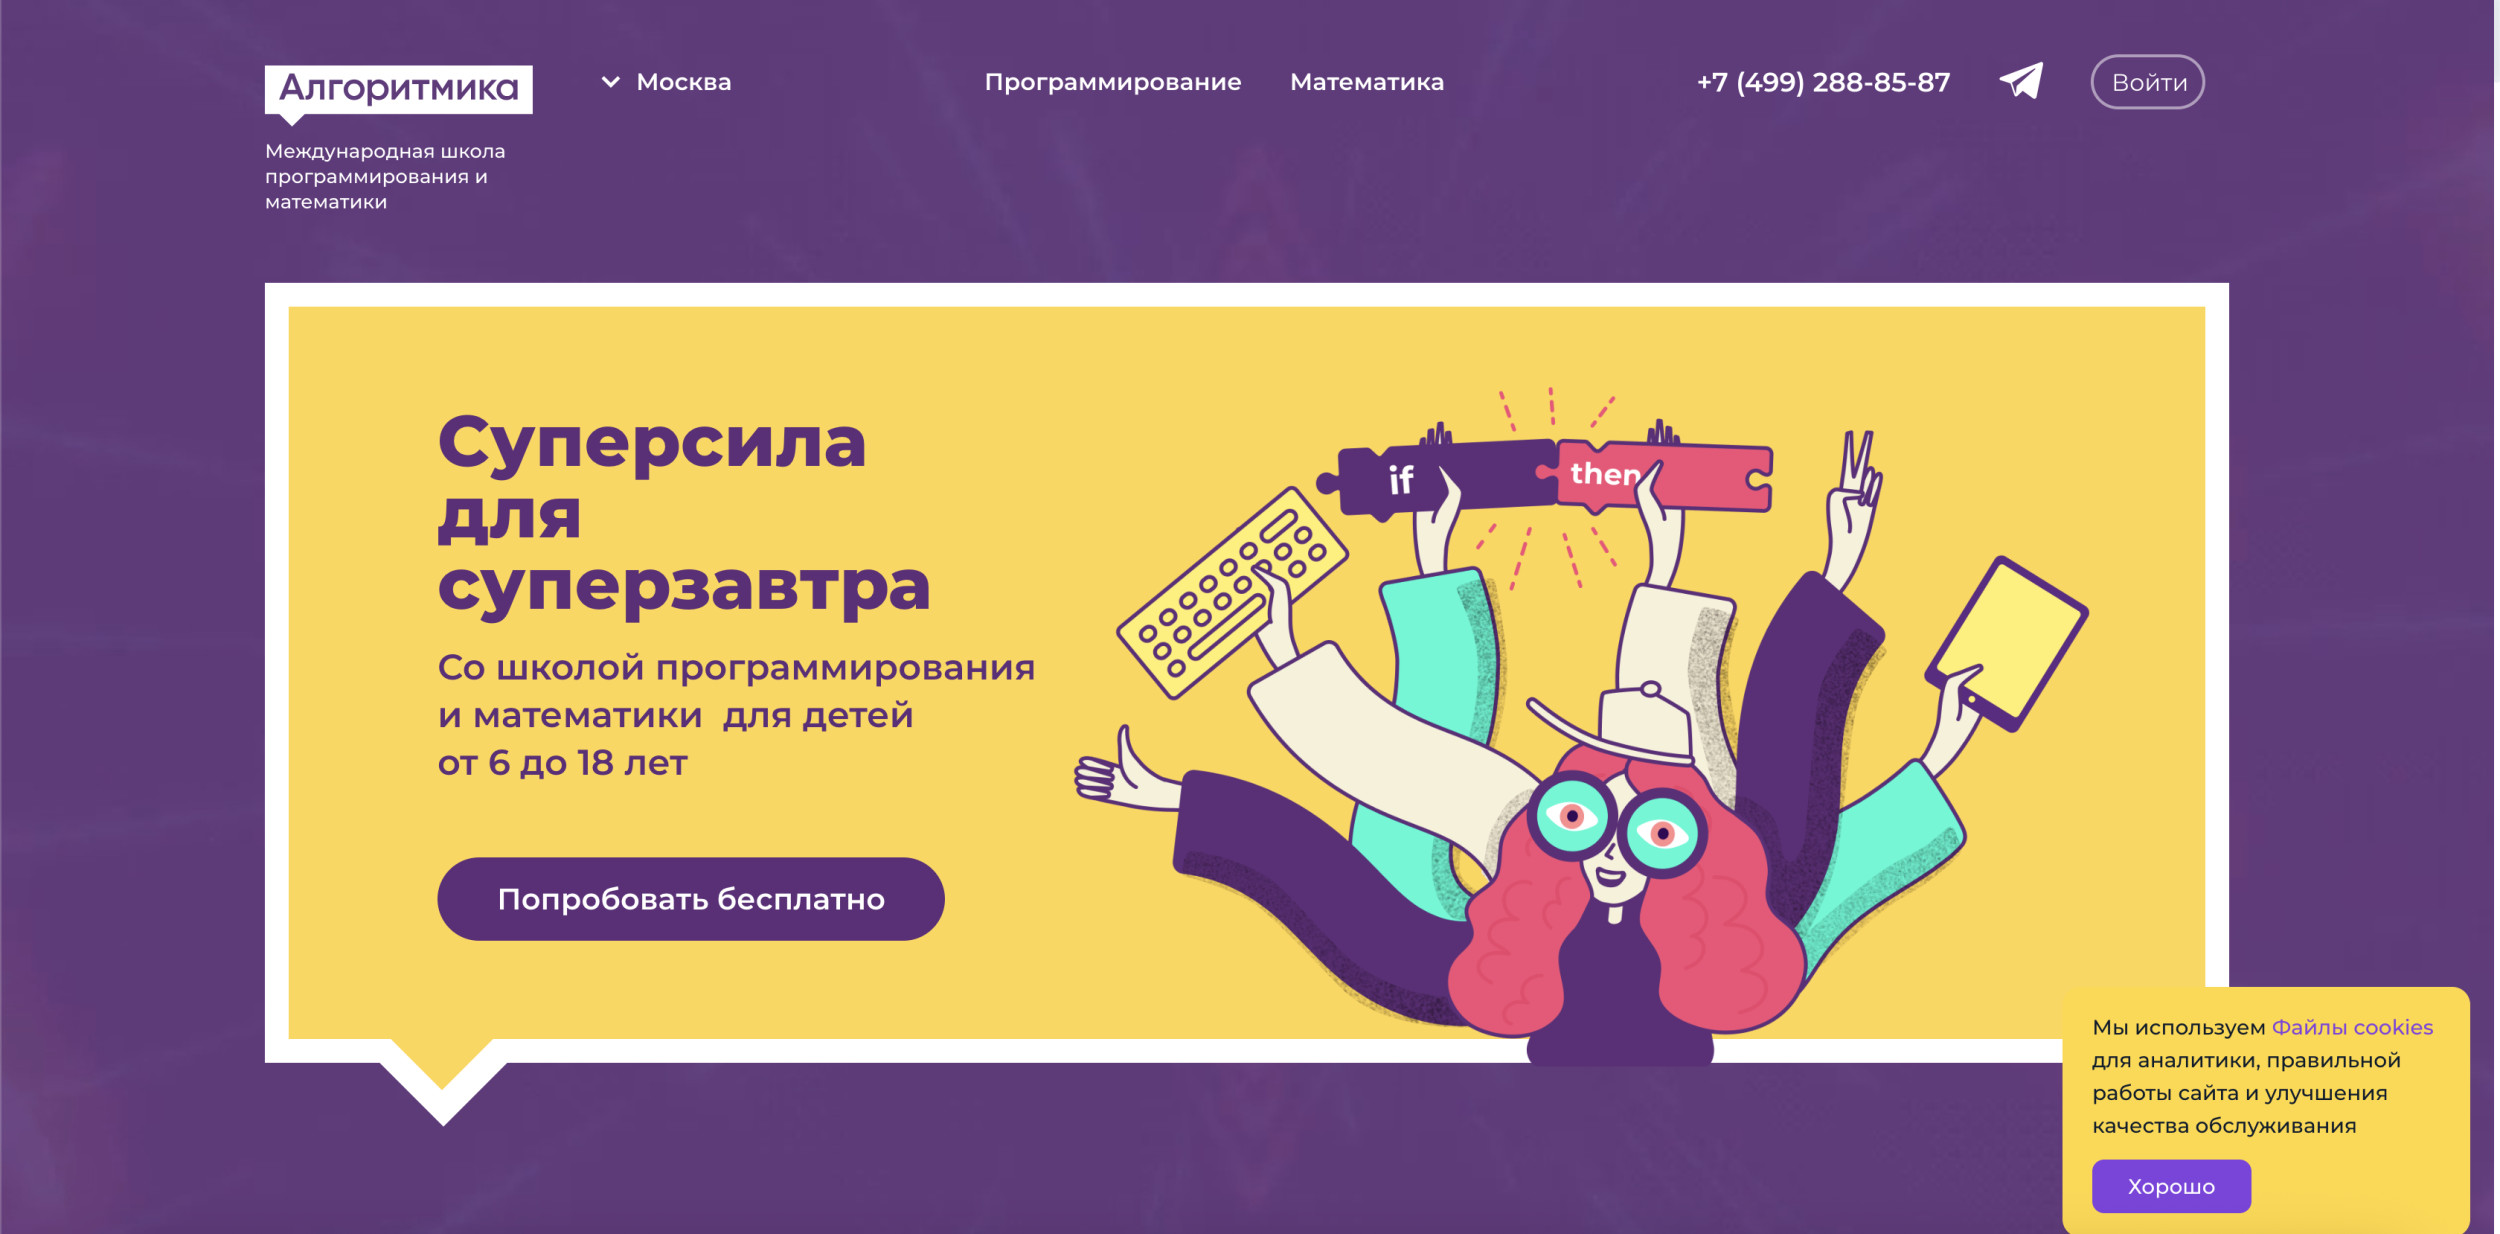The width and height of the screenshot is (2500, 1234).
Task: Open the Программирование menu item
Action: (x=1113, y=82)
